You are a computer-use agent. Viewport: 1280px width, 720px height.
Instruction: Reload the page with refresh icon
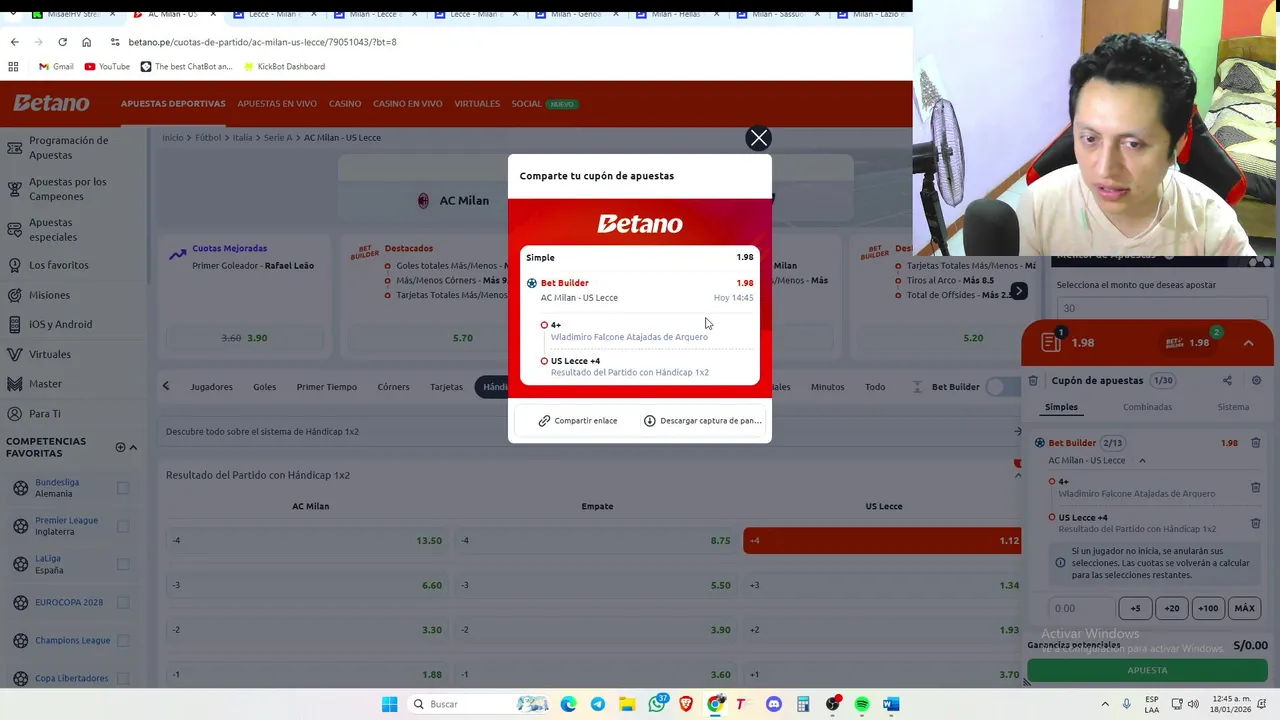(x=62, y=42)
